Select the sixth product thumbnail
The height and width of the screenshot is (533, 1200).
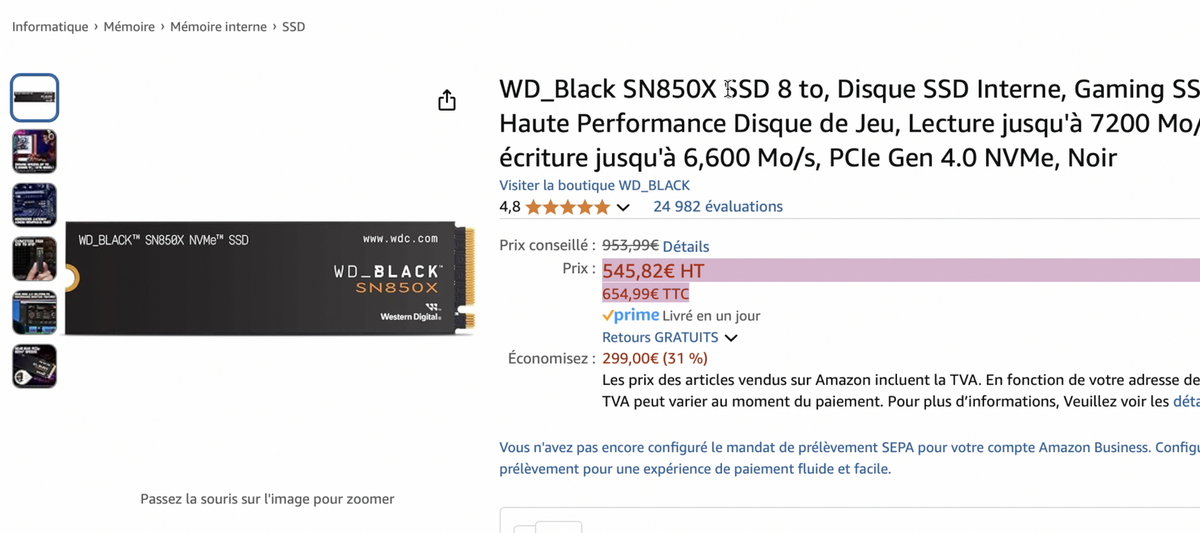[34, 366]
